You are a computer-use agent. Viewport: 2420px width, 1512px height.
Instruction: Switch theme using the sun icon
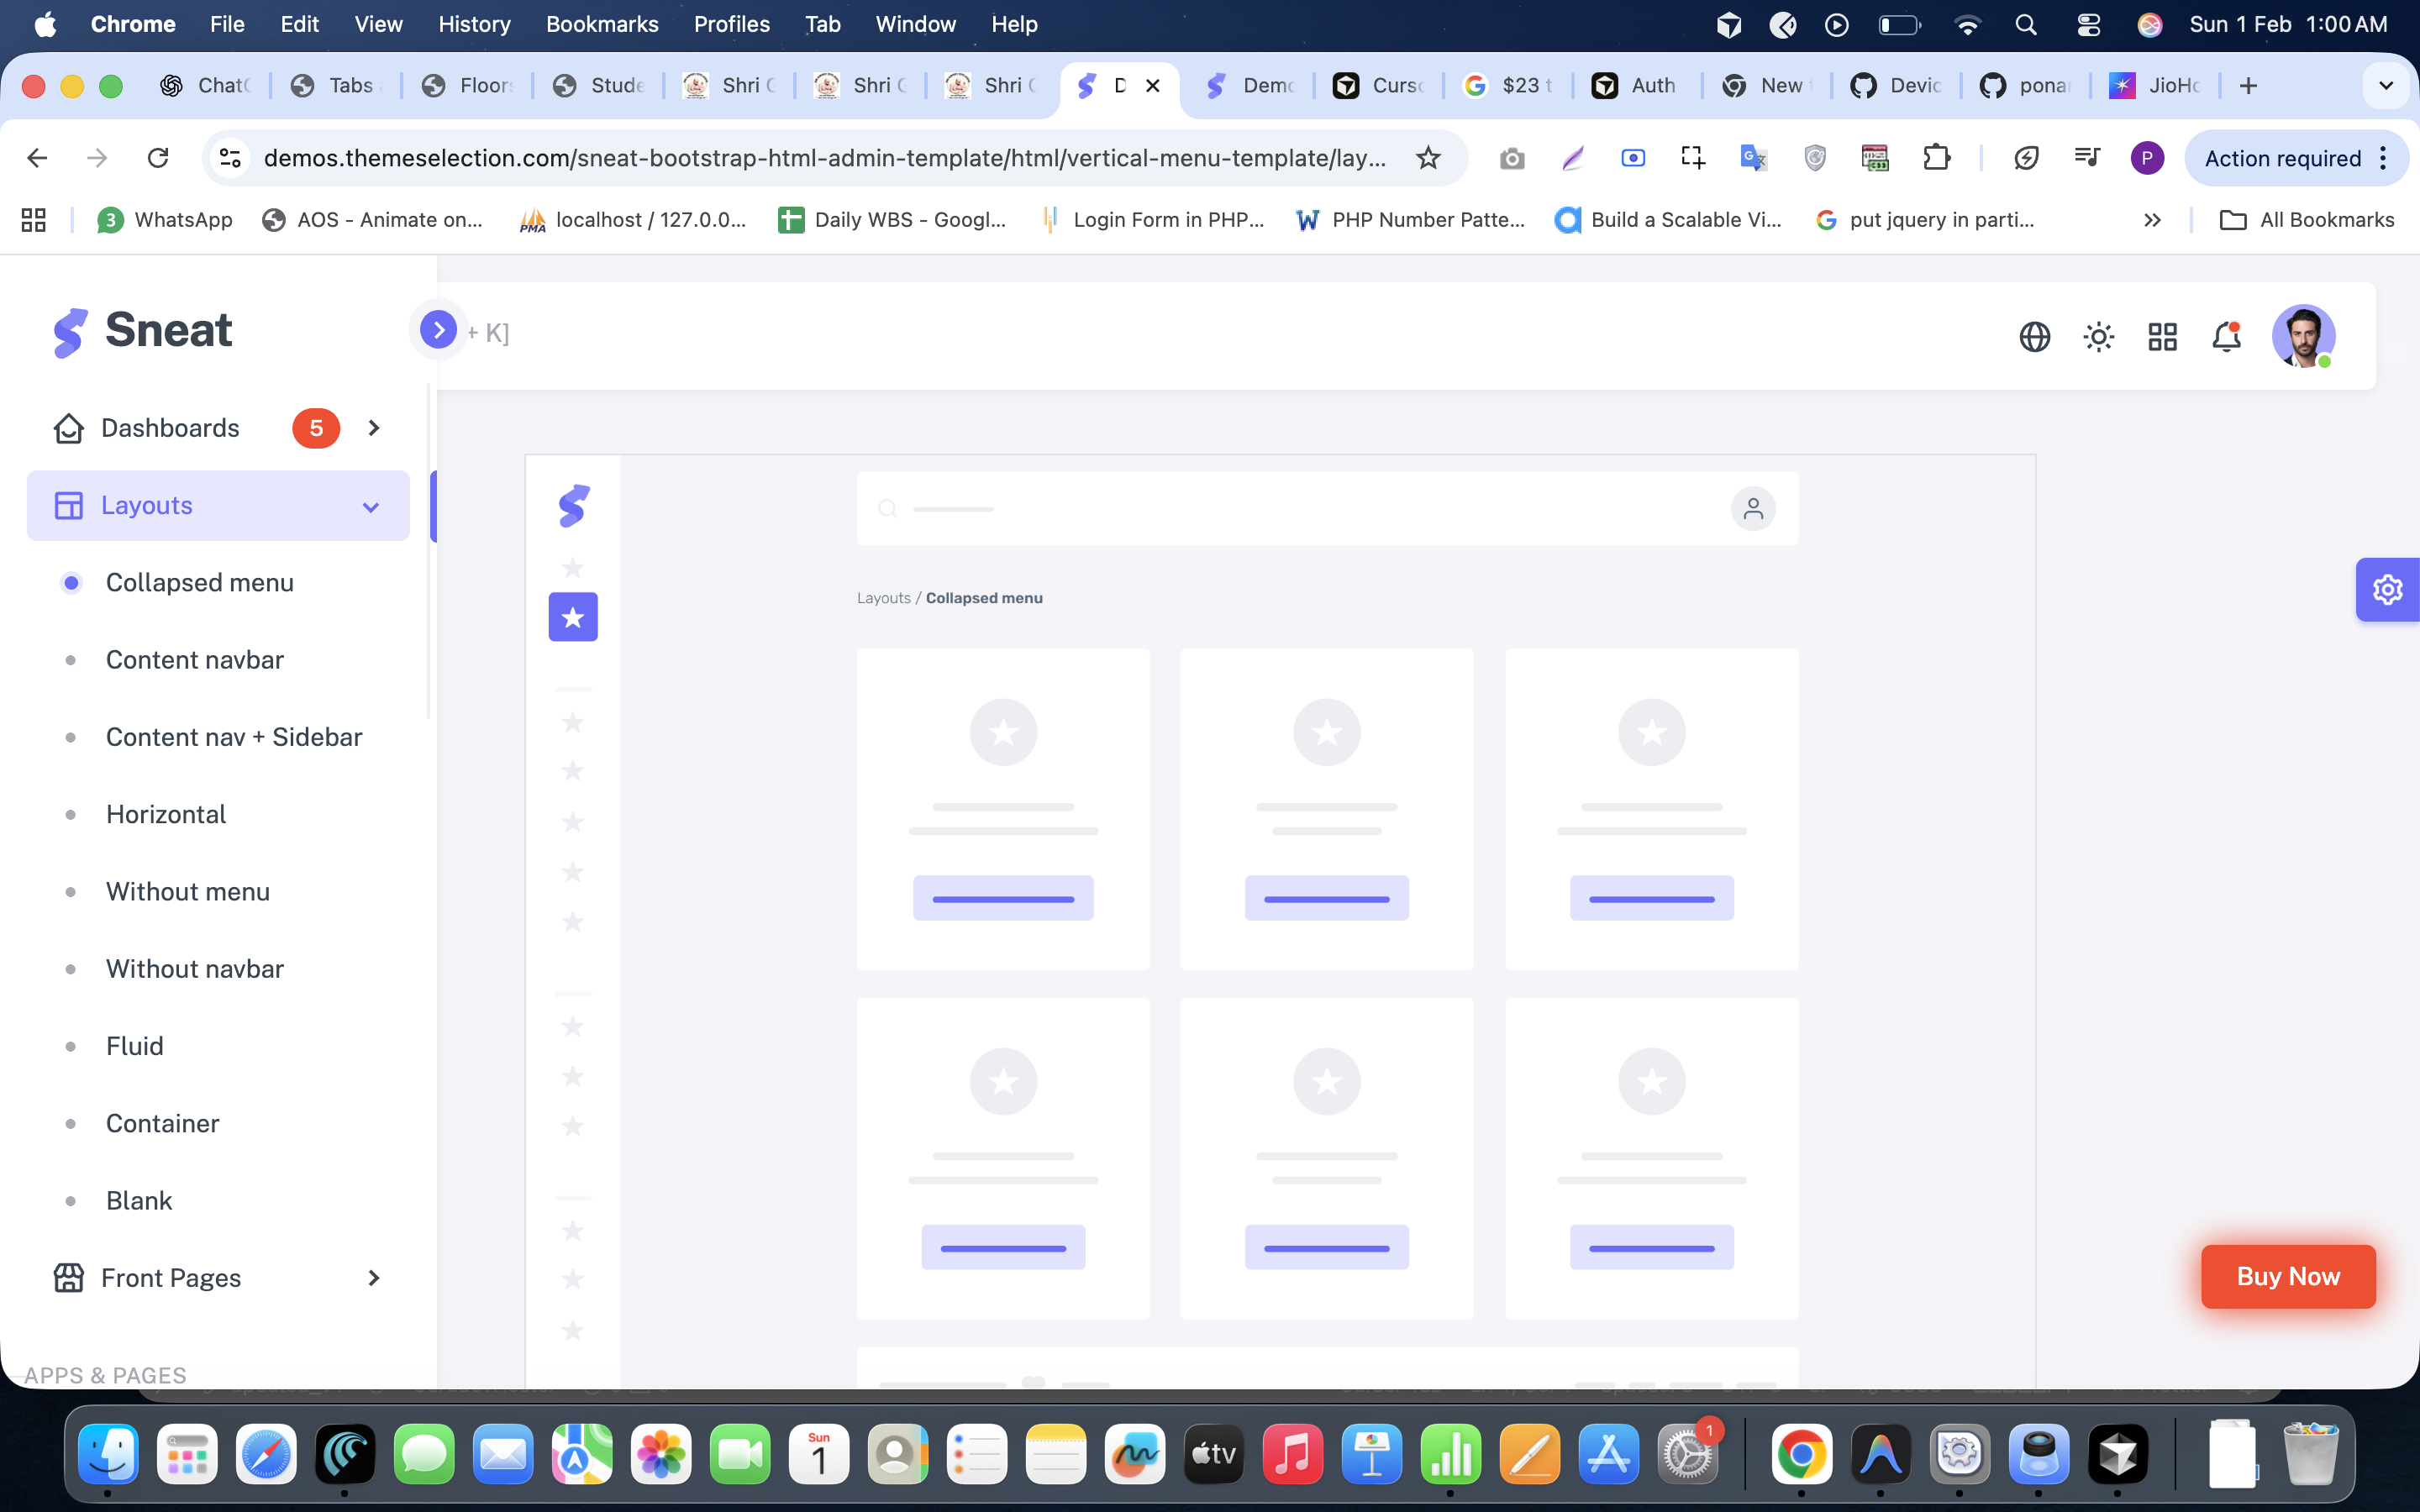(2098, 337)
